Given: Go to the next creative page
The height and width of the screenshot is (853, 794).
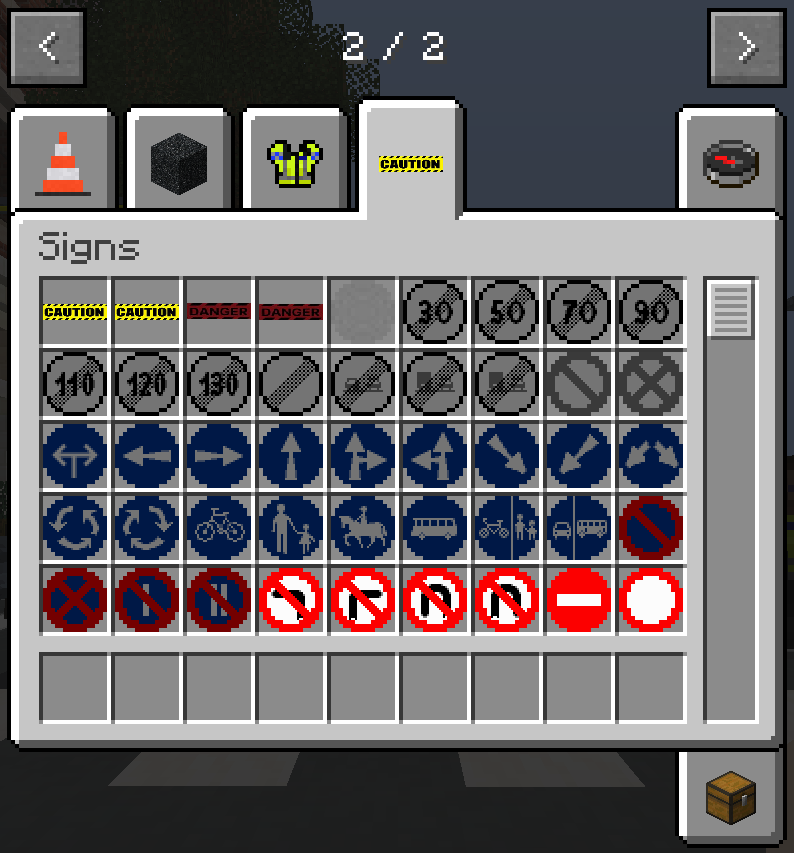Looking at the screenshot, I should point(746,47).
